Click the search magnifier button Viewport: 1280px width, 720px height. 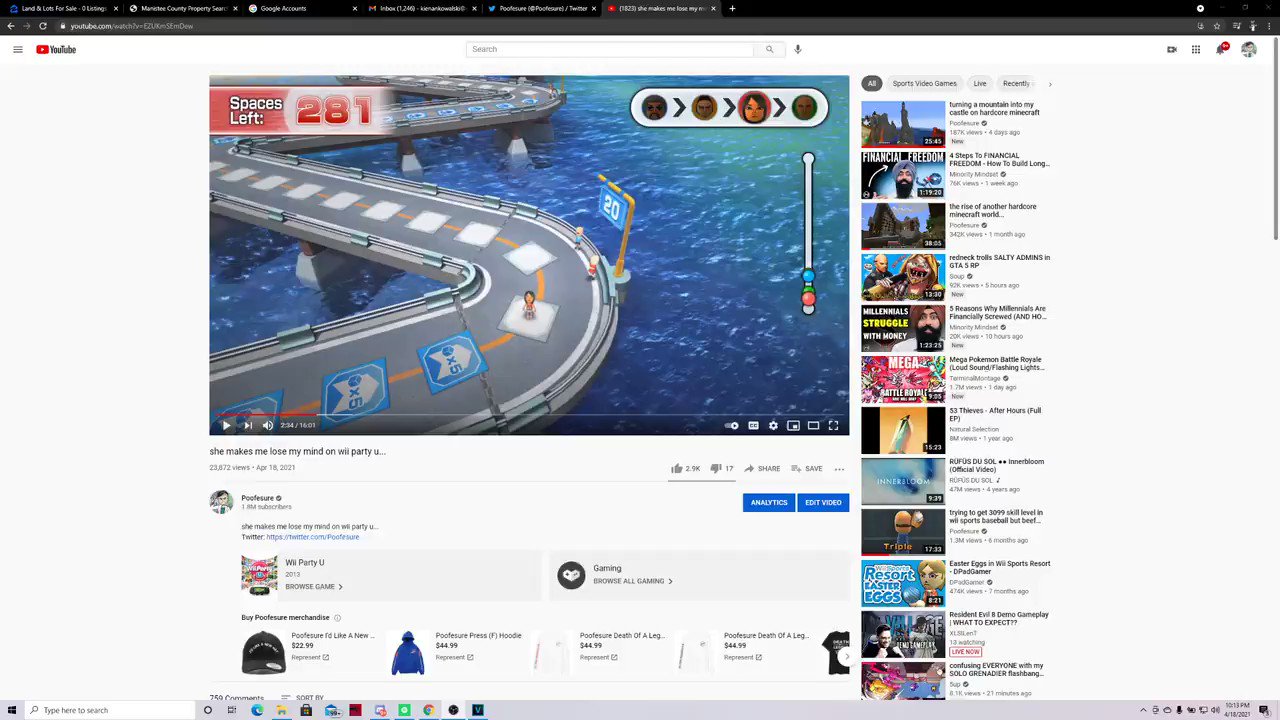click(x=769, y=49)
